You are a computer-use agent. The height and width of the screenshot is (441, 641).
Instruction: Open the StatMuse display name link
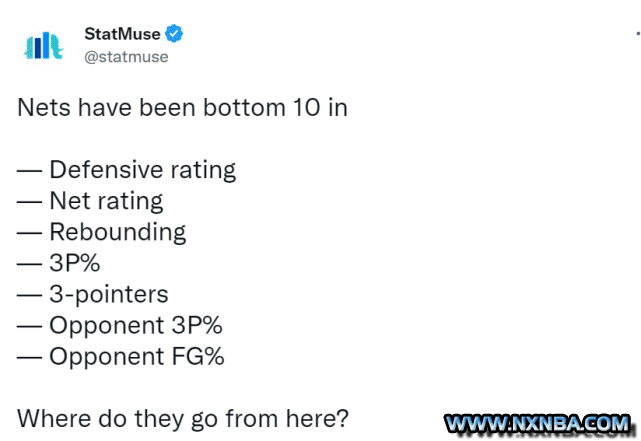pos(122,34)
